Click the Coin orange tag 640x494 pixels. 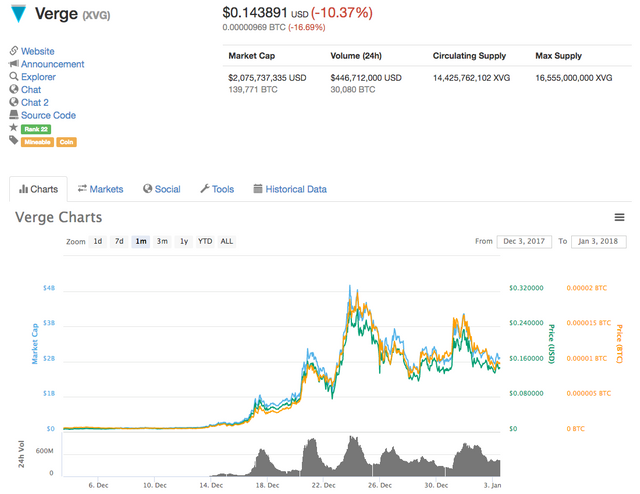pos(66,142)
